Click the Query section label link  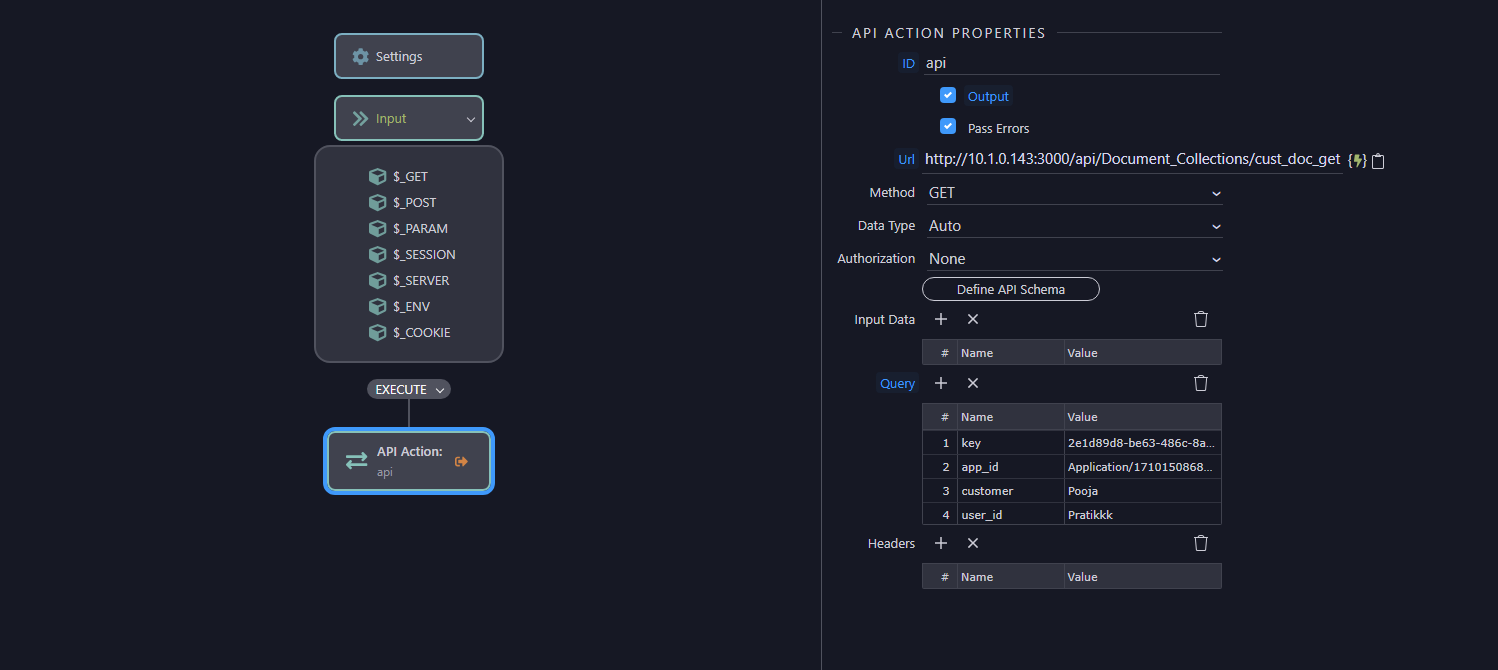(x=897, y=383)
